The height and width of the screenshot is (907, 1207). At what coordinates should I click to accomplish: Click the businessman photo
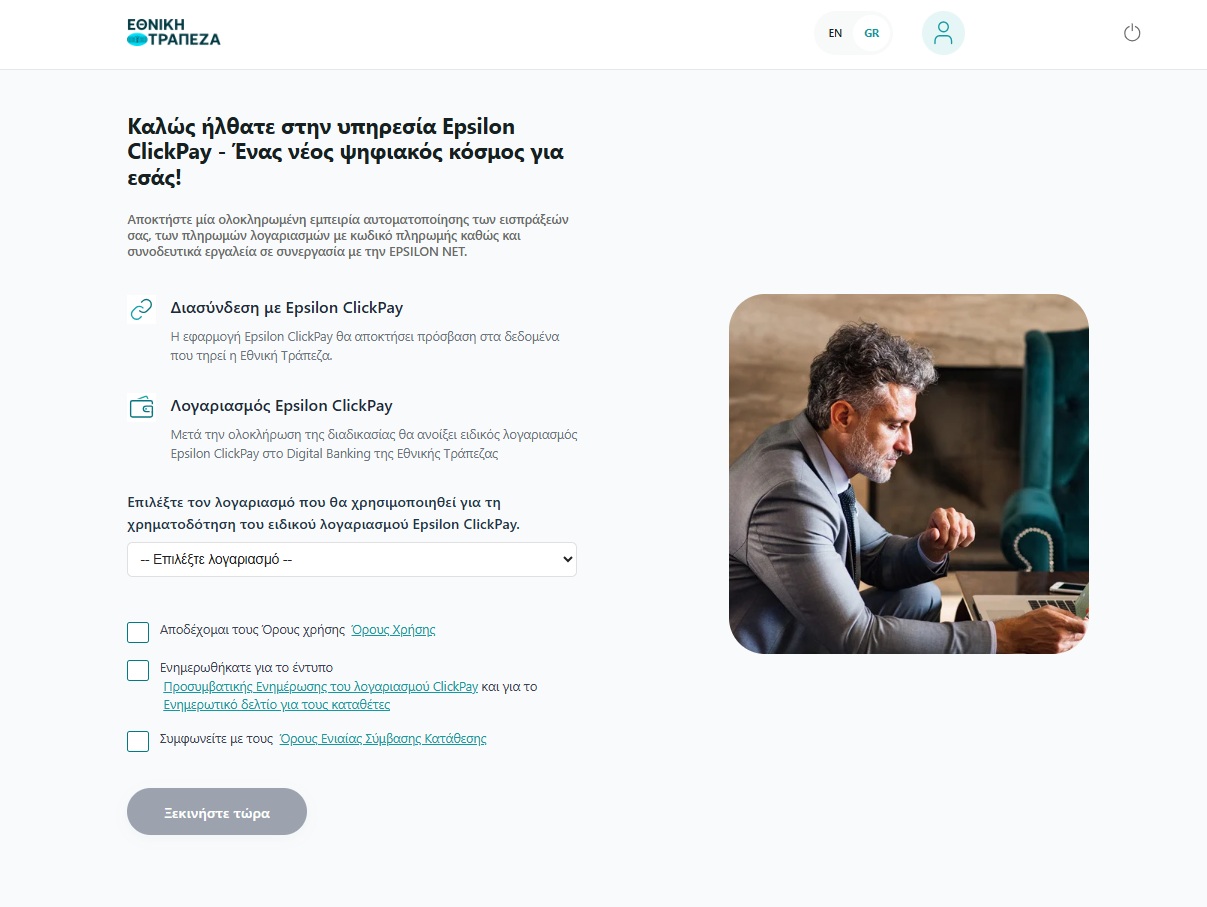908,474
